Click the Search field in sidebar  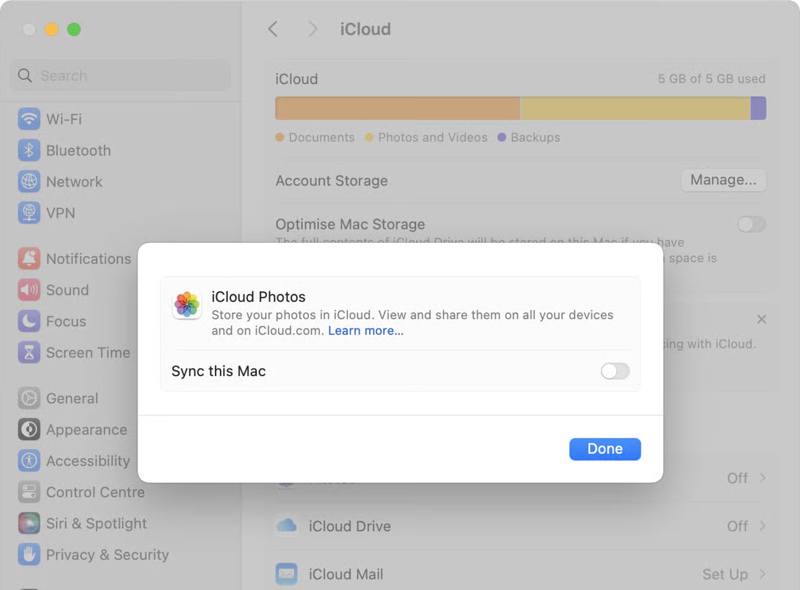click(x=120, y=76)
